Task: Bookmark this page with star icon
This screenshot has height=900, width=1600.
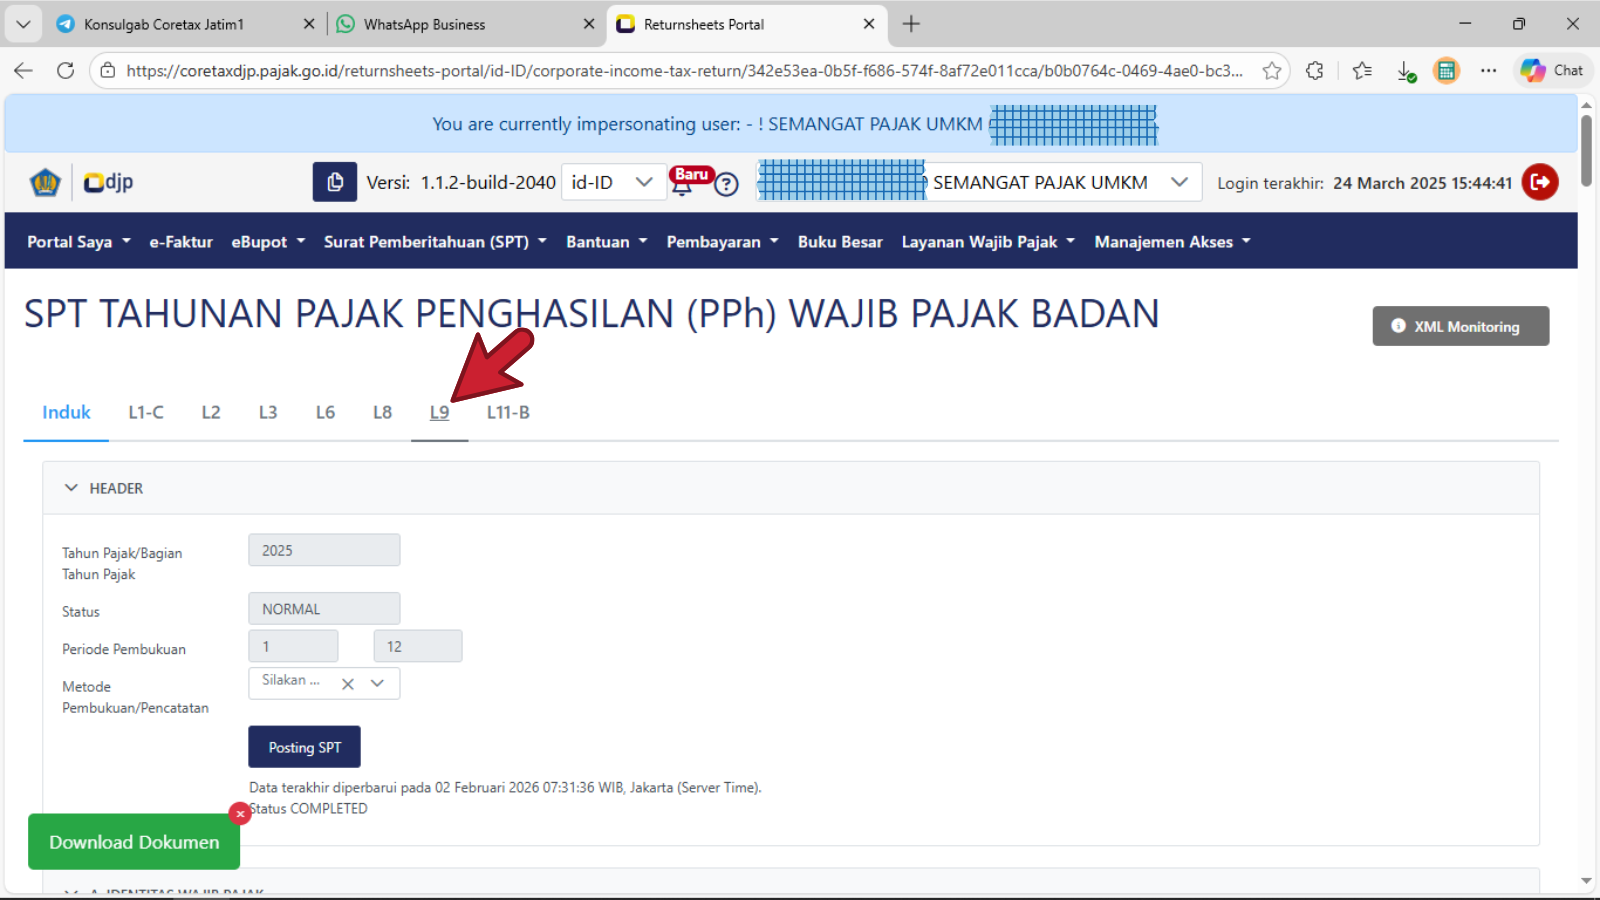Action: (x=1271, y=71)
